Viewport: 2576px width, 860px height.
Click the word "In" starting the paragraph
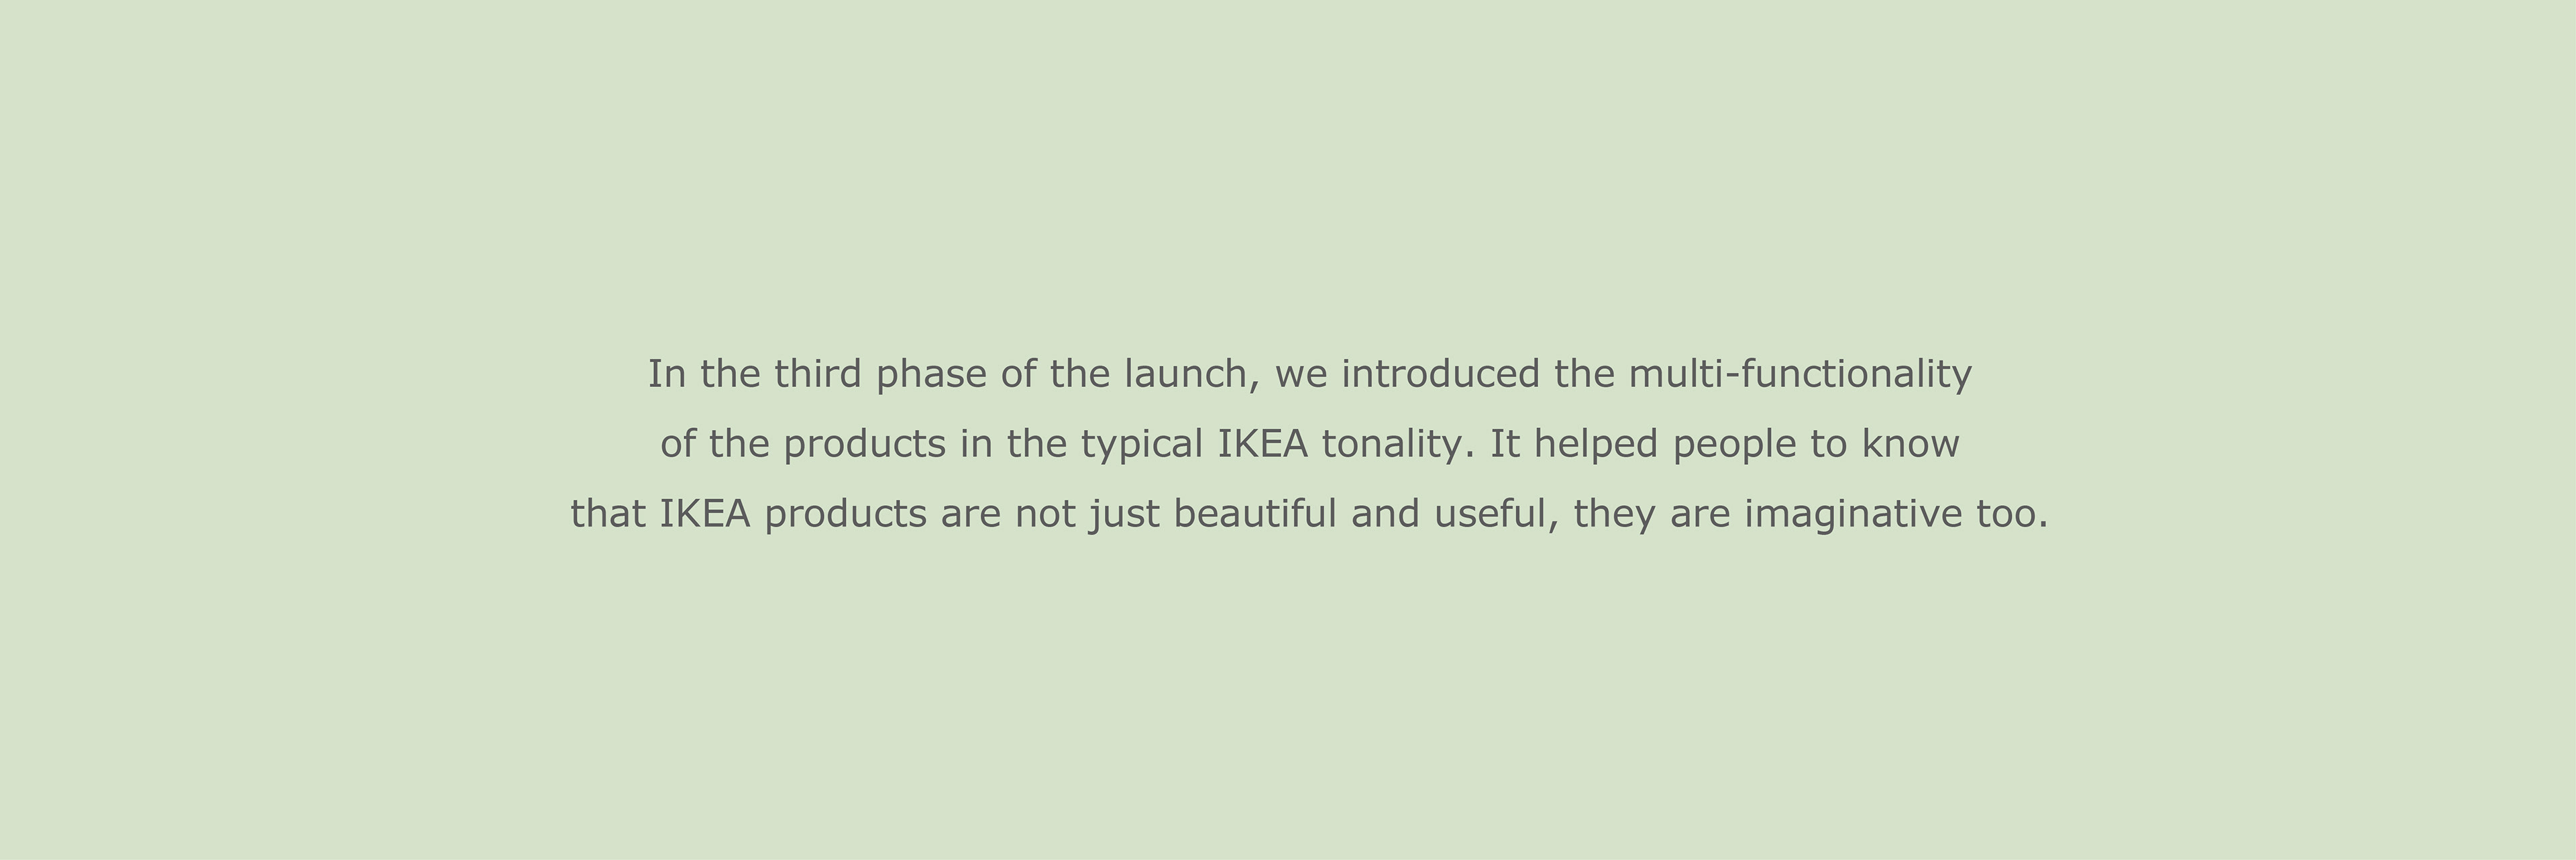click(667, 374)
